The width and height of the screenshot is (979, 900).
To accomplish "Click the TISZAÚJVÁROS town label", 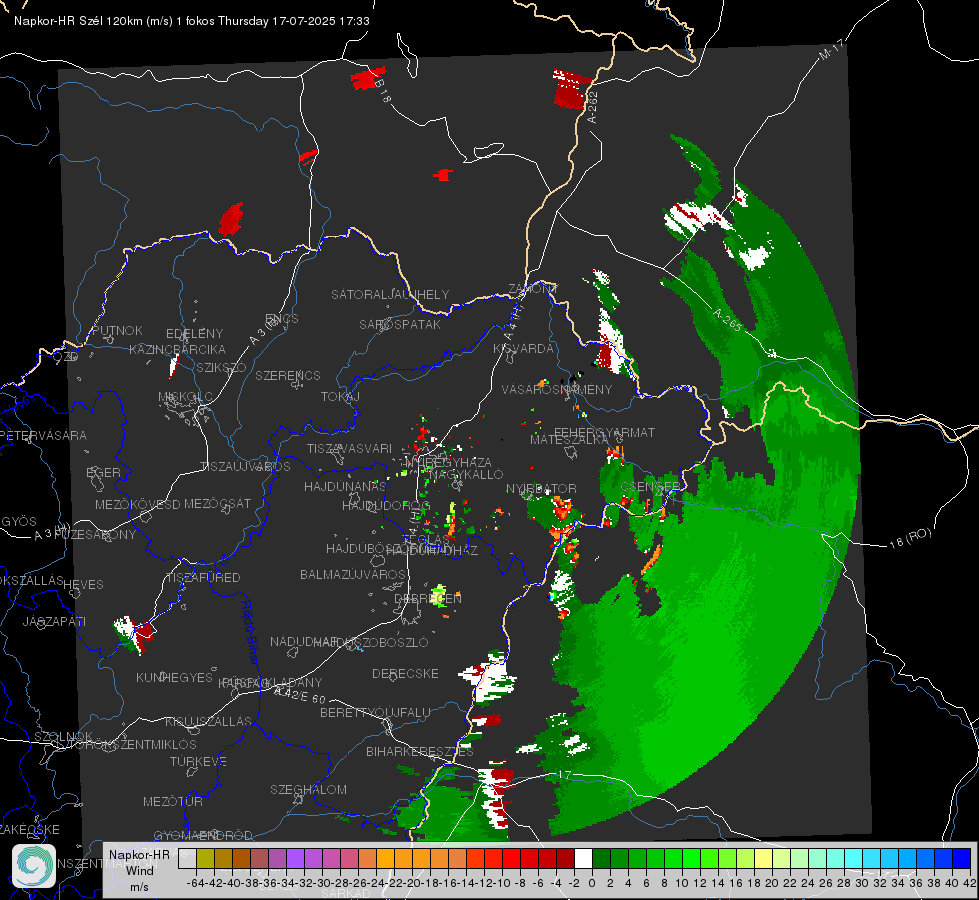I will click(245, 467).
